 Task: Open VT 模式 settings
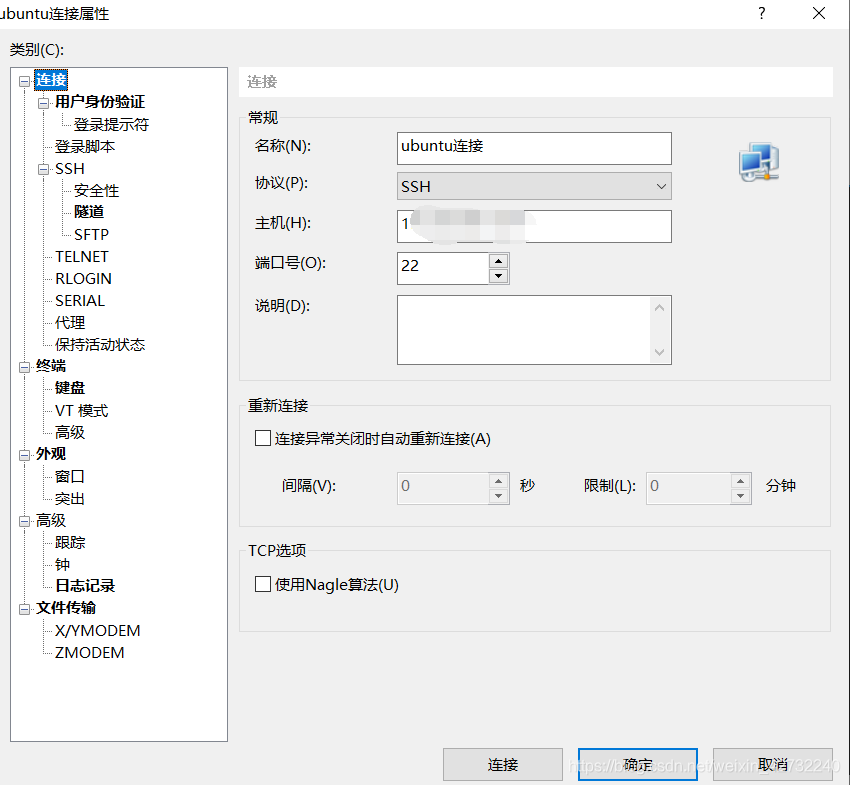pyautogui.click(x=81, y=410)
